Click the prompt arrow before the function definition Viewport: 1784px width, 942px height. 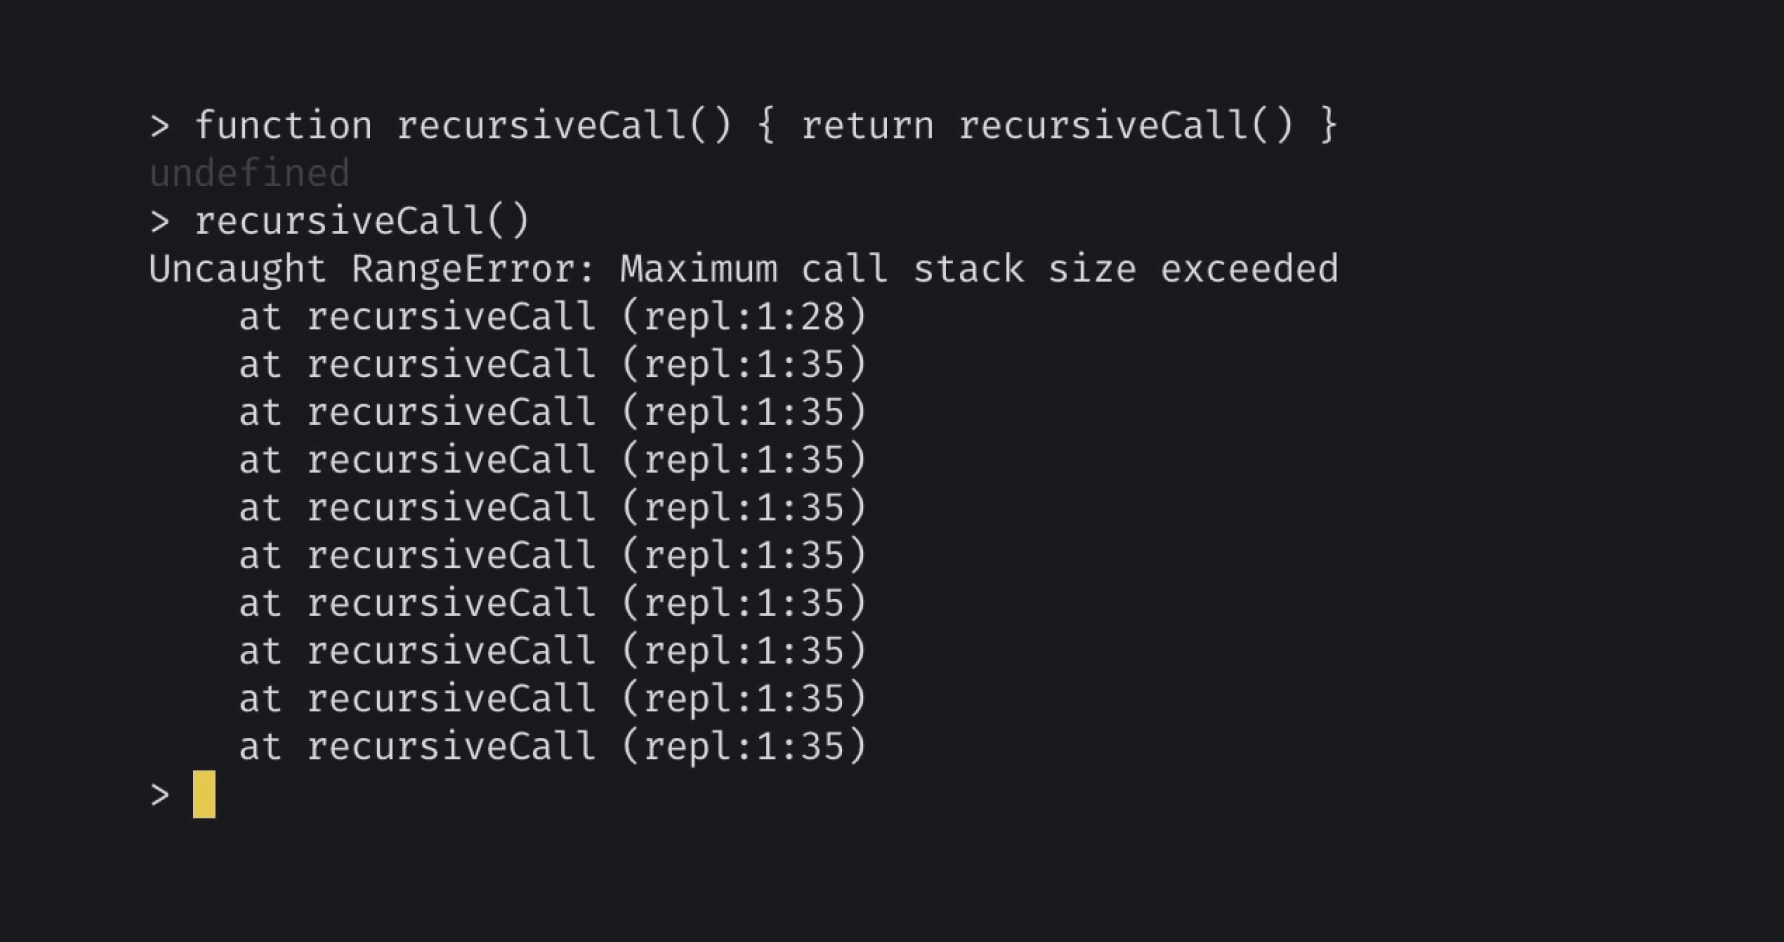(160, 127)
